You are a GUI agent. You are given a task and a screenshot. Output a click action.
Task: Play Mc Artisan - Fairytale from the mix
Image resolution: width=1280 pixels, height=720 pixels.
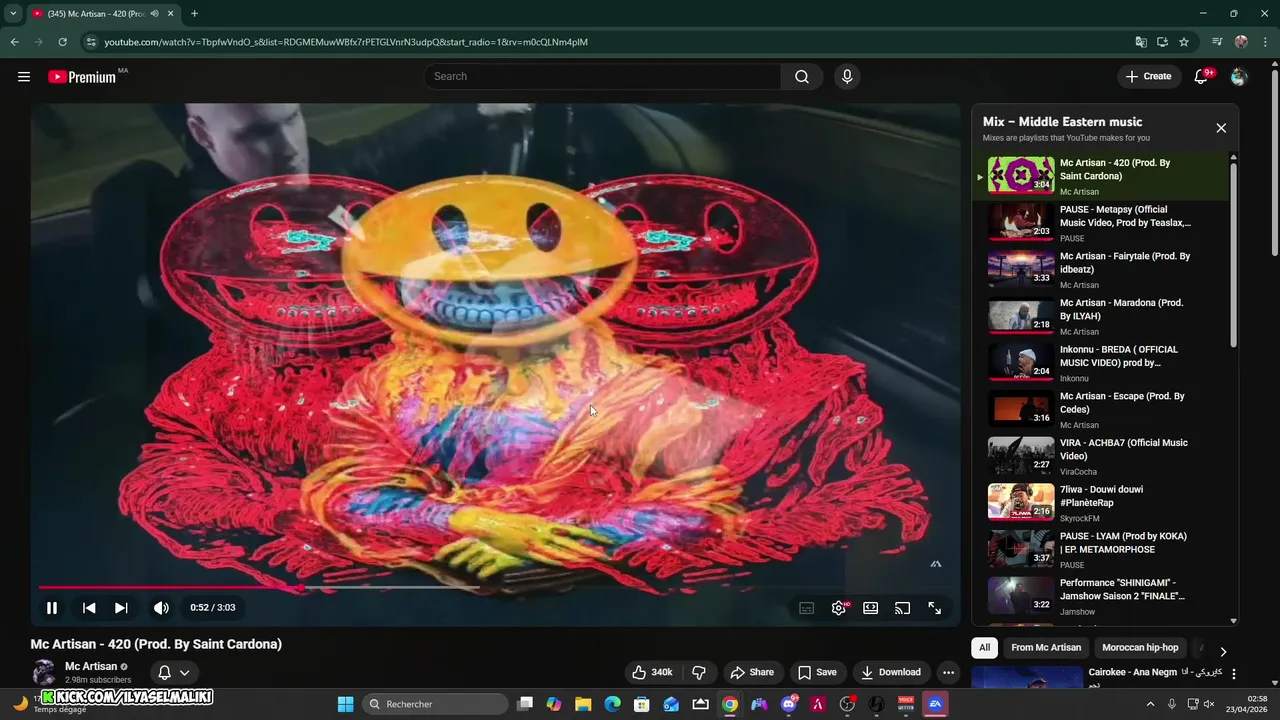coord(1100,270)
